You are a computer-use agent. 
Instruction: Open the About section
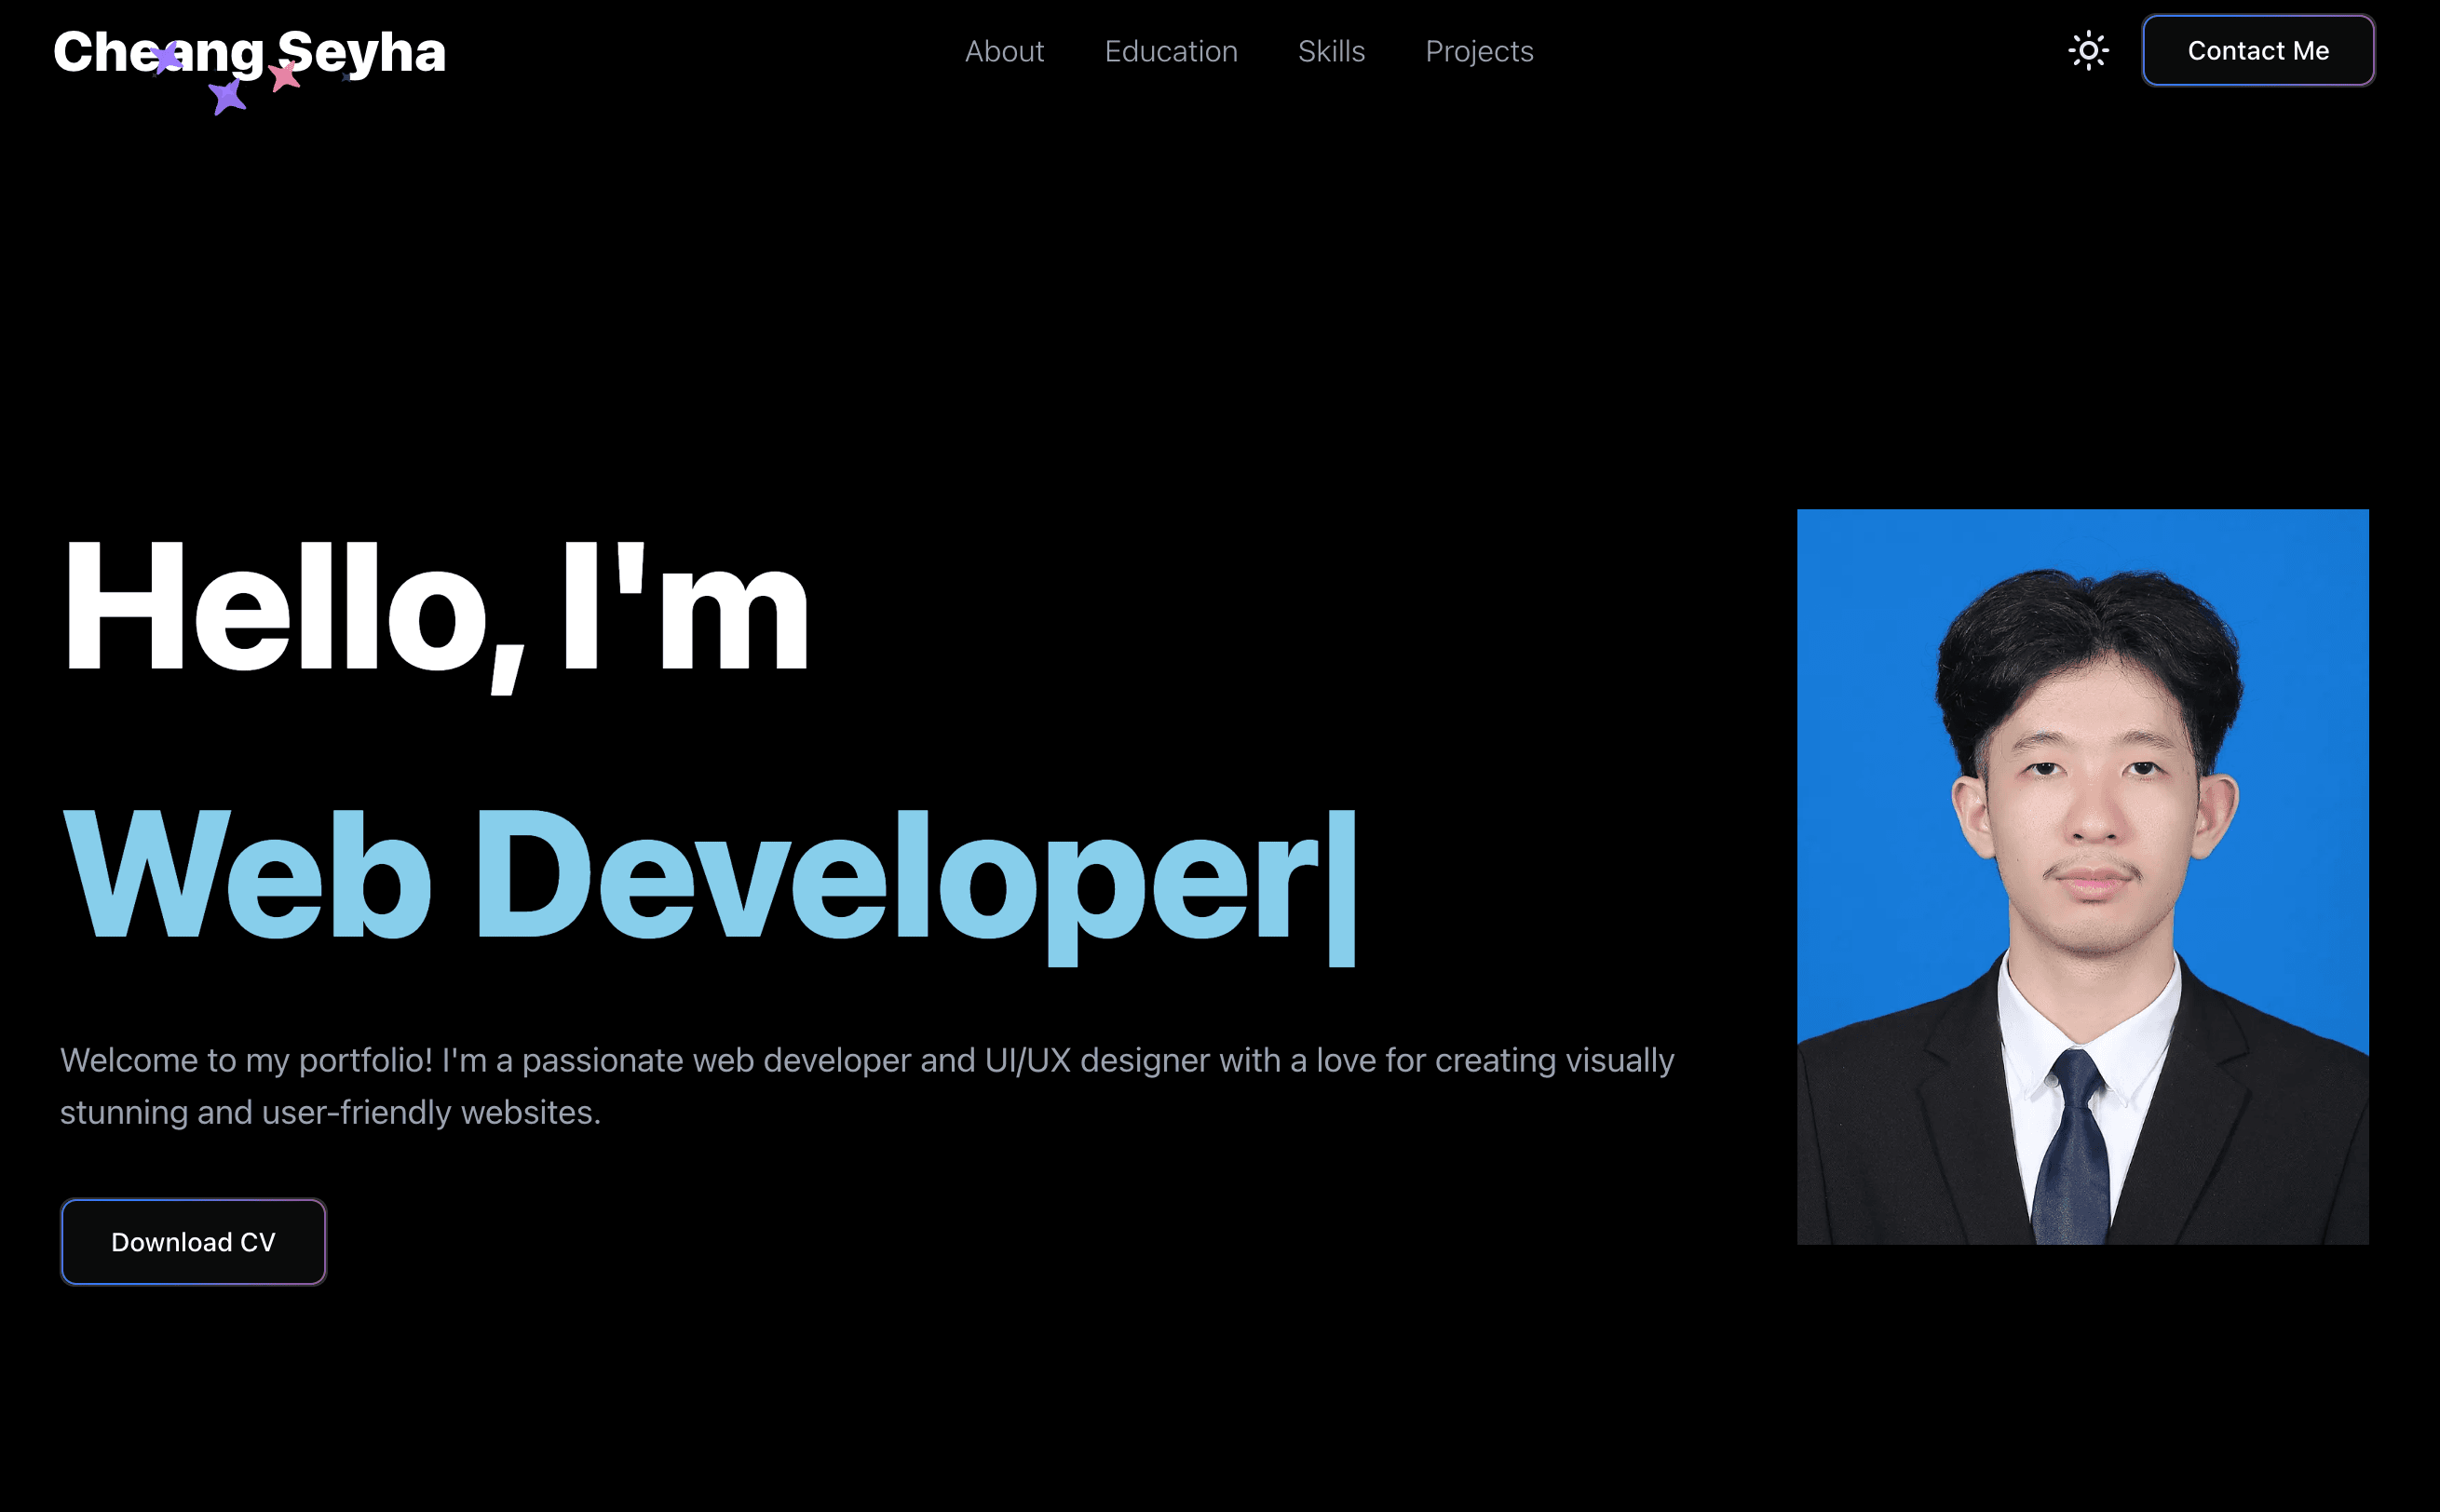click(1005, 51)
